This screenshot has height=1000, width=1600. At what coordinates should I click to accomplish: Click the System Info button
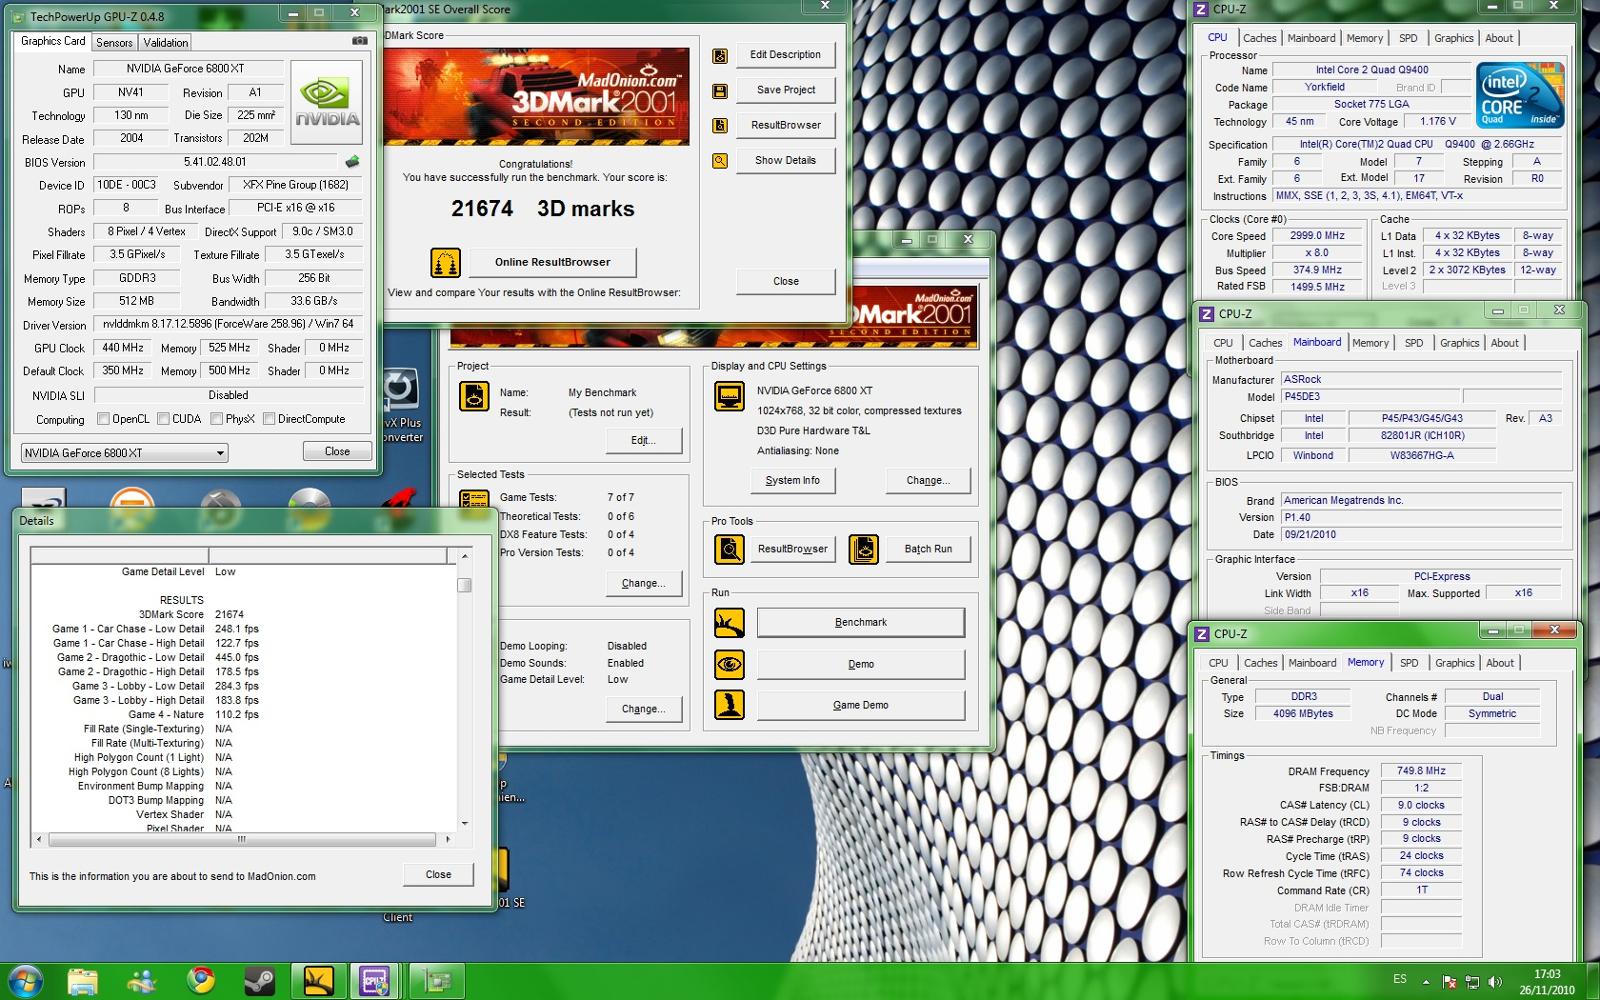pyautogui.click(x=792, y=481)
